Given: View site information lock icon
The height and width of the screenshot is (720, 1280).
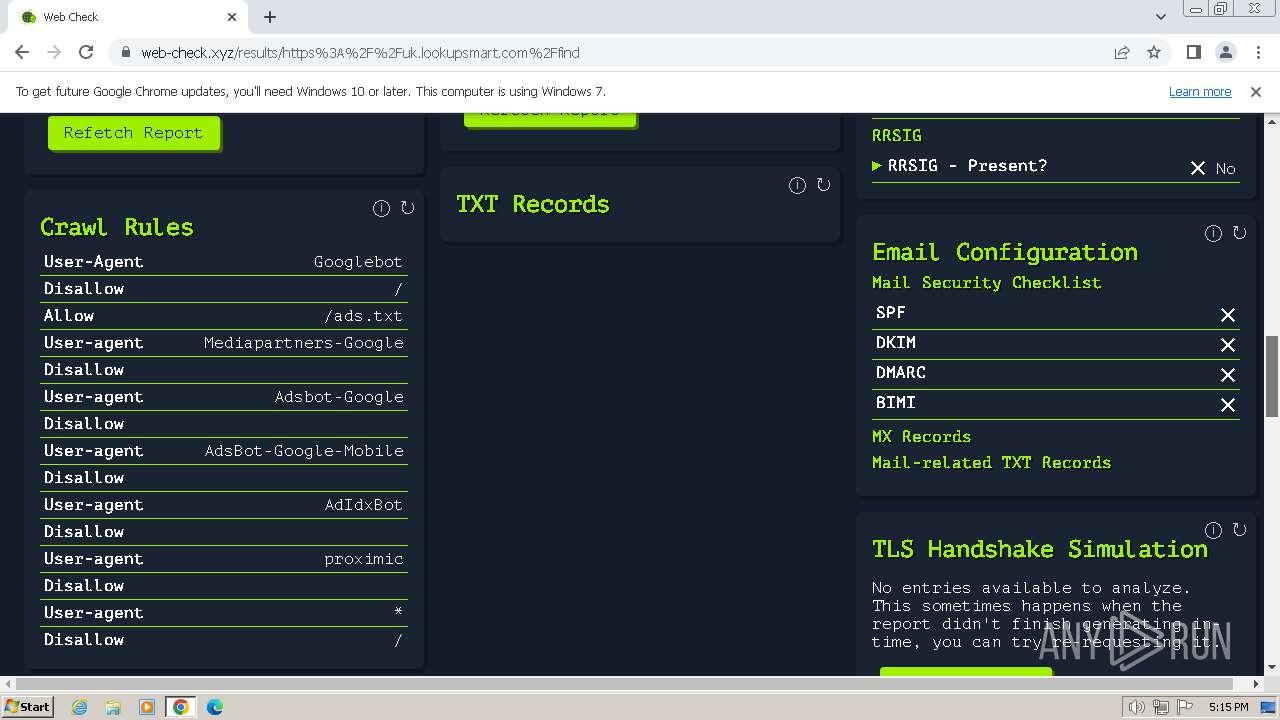Looking at the screenshot, I should click(x=126, y=52).
